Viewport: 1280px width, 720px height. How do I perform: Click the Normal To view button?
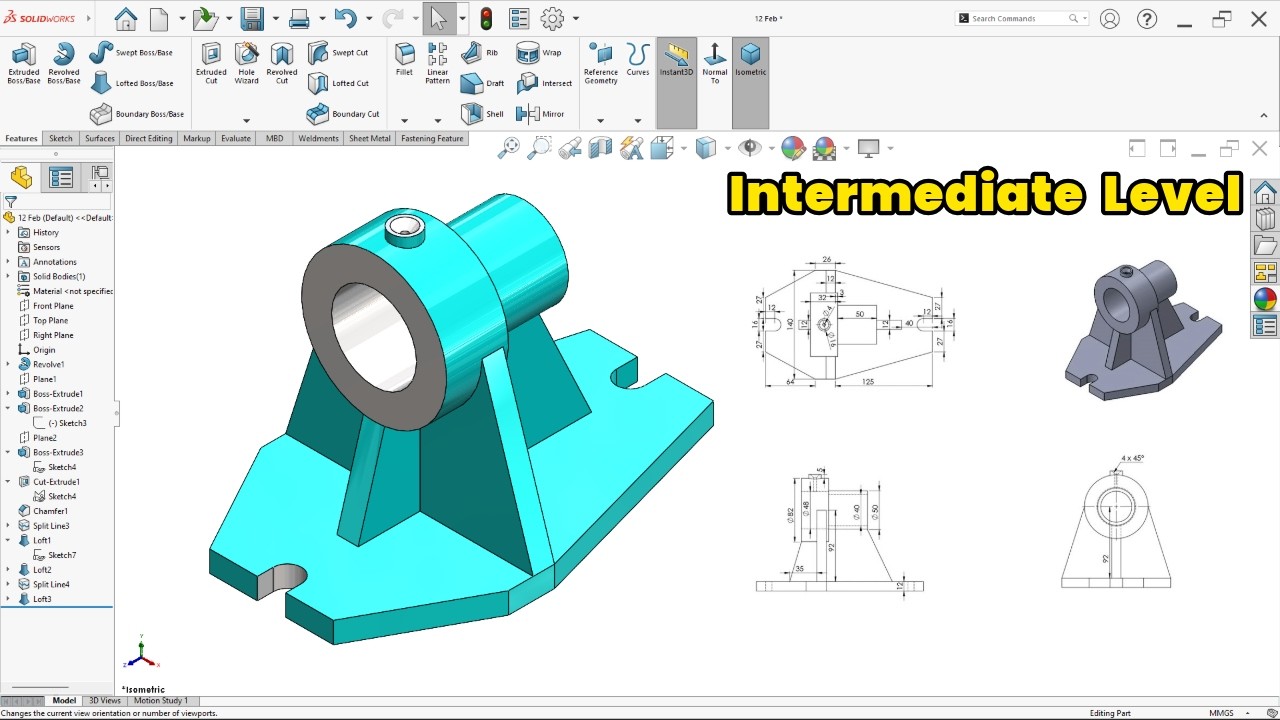pyautogui.click(x=715, y=63)
